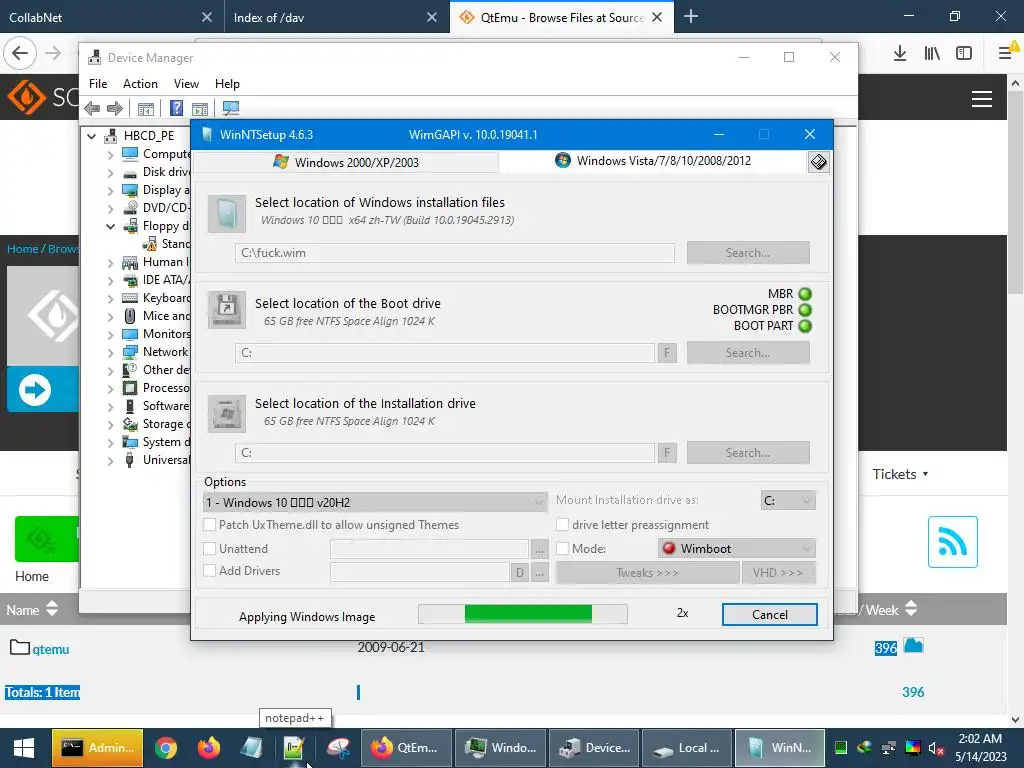Click the disk tool icon beside Vista tab
Viewport: 1024px width, 768px height.
click(818, 162)
